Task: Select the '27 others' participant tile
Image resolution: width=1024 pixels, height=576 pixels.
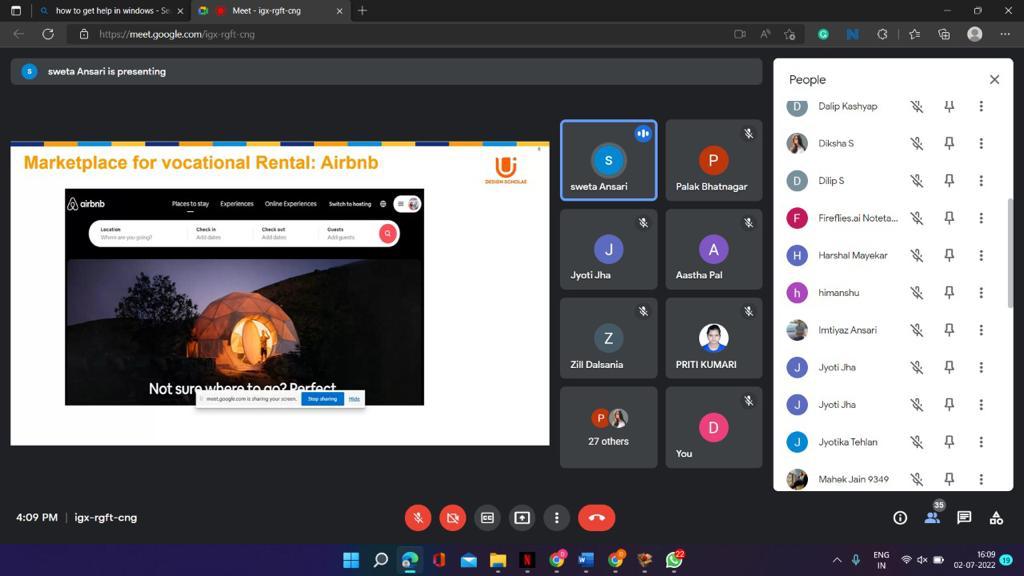Action: tap(608, 427)
